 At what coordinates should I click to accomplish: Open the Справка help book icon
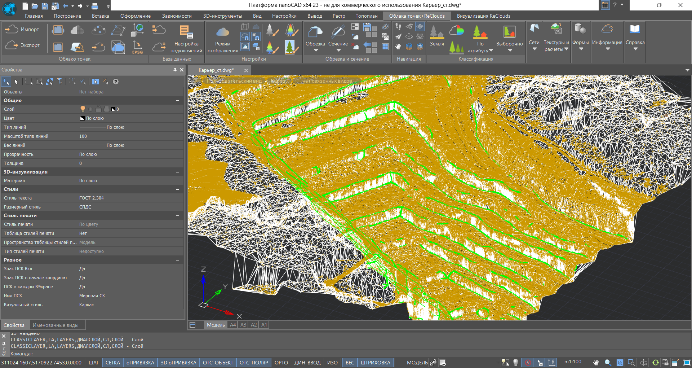635,30
